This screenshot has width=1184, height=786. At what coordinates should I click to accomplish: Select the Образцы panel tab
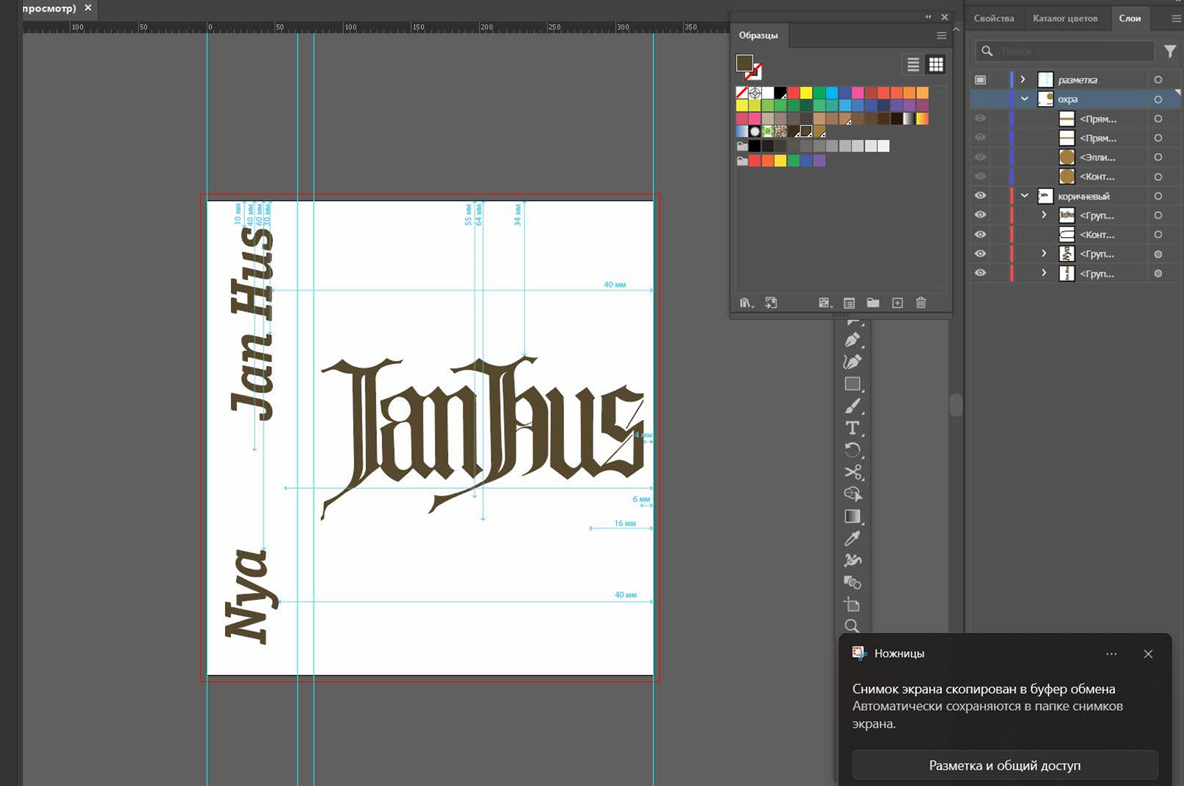(x=758, y=35)
